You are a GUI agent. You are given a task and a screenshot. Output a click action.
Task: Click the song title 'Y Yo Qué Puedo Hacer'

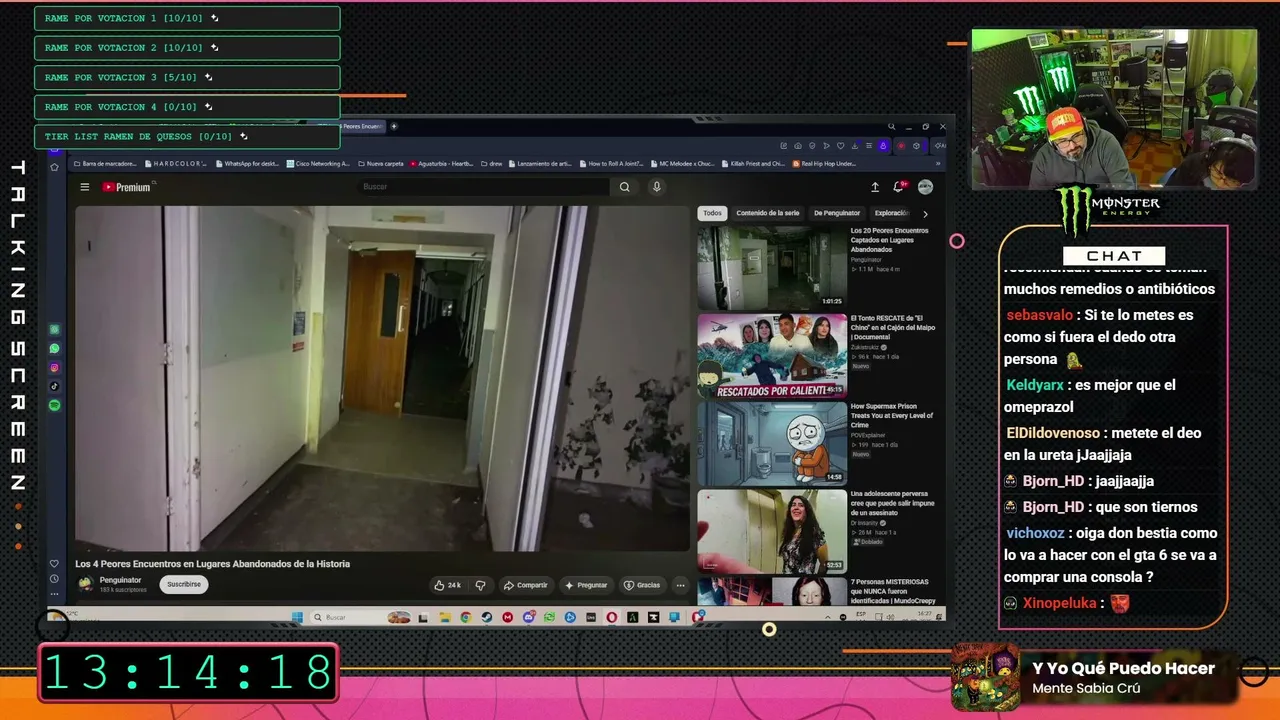[x=1123, y=668]
